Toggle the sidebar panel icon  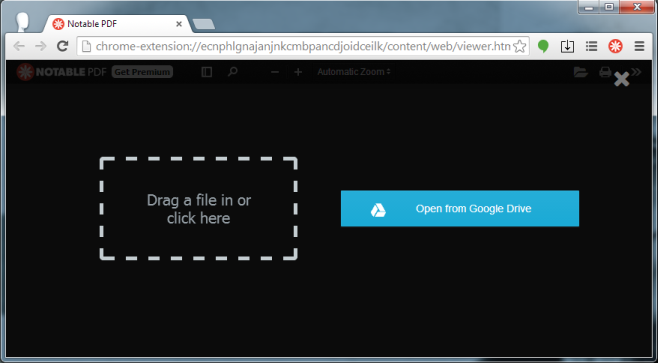coord(206,72)
